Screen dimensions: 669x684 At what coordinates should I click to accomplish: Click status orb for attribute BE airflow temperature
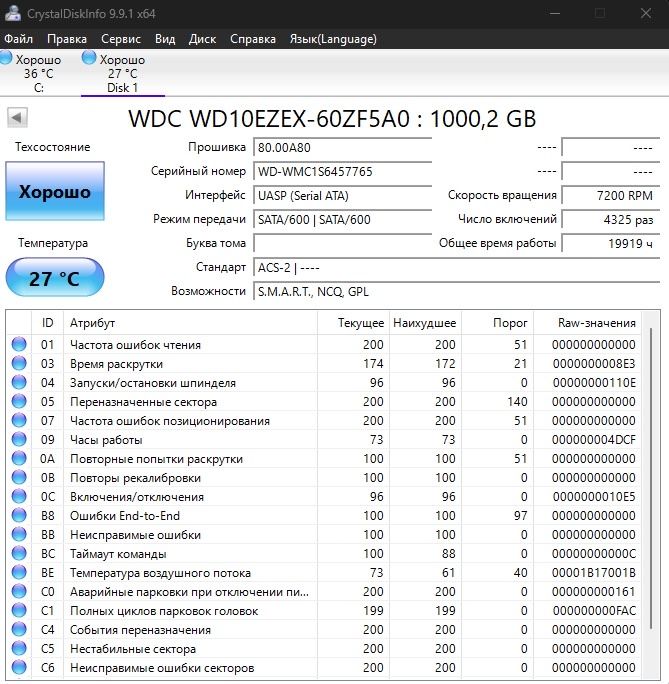point(19,572)
